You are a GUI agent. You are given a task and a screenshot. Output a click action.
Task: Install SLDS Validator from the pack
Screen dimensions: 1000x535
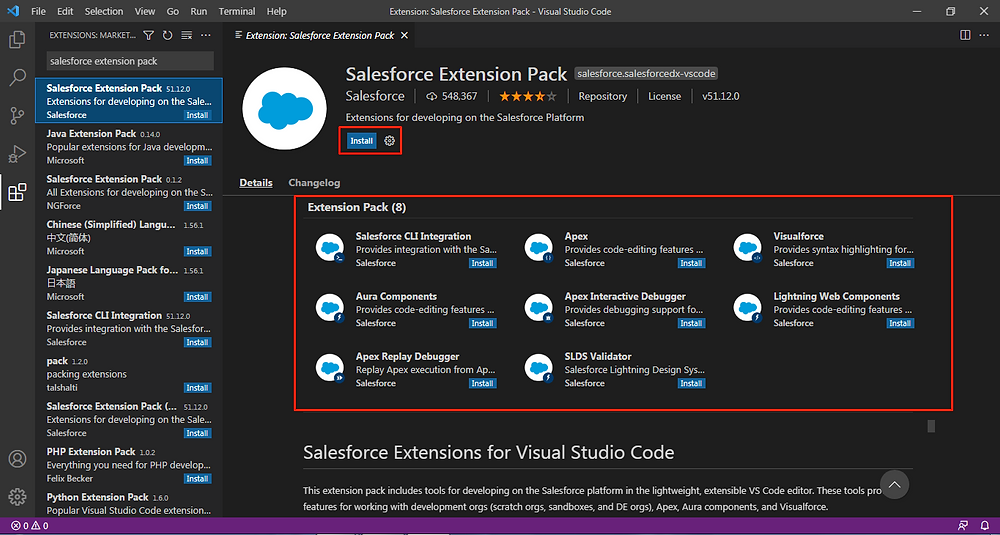click(691, 383)
